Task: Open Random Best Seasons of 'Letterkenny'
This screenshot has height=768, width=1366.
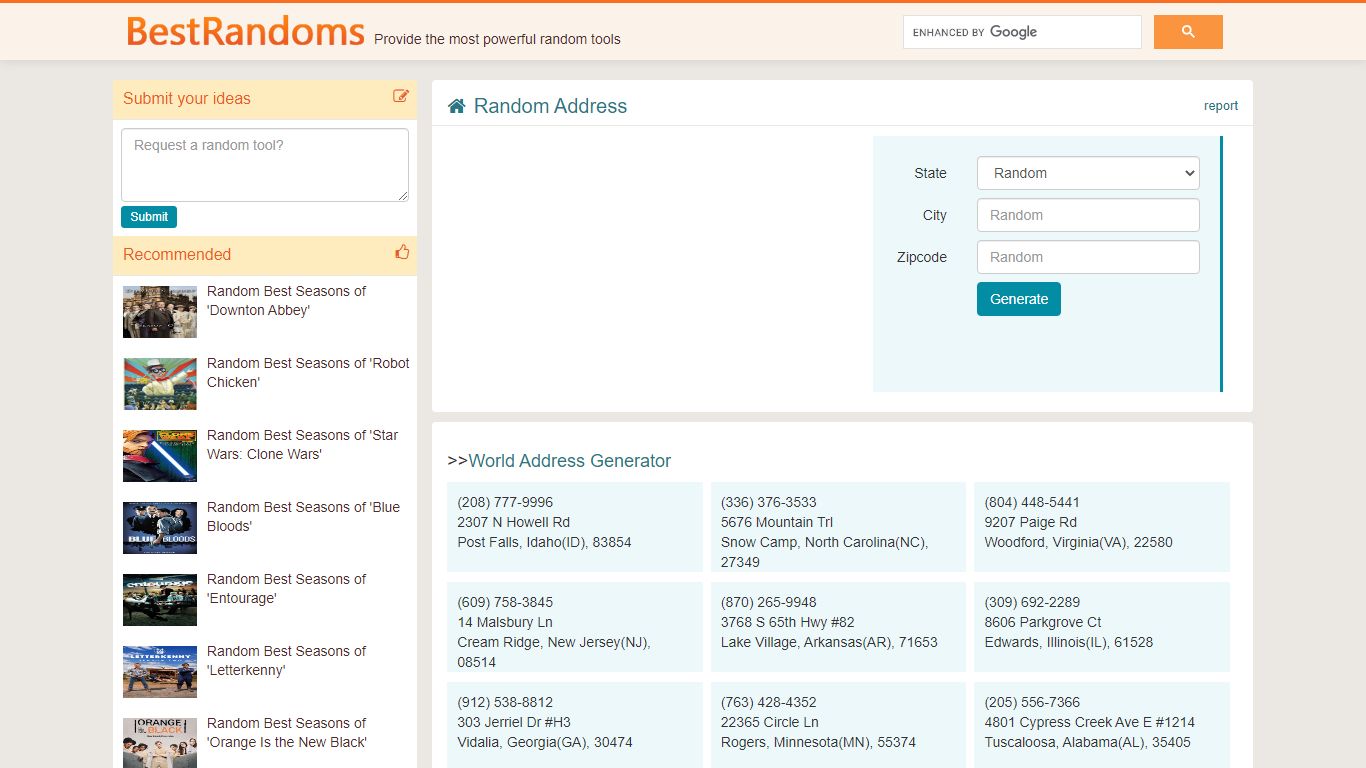Action: tap(287, 661)
